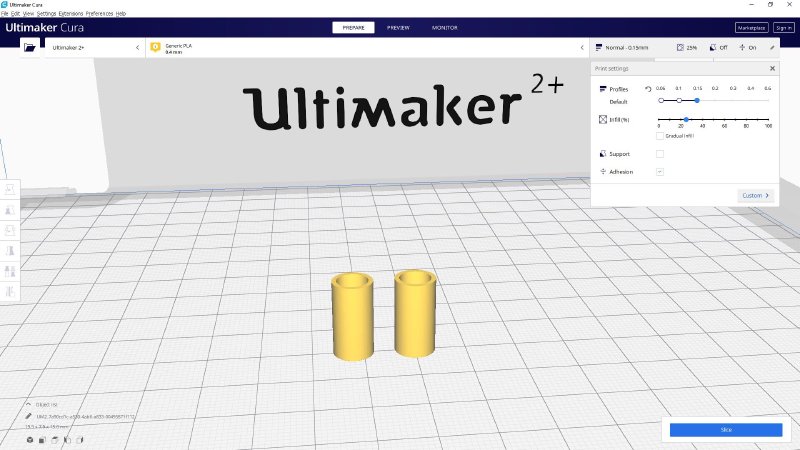Click the edit pencil in print settings bar
Viewport: 800px width, 450px height.
[x=772, y=47]
